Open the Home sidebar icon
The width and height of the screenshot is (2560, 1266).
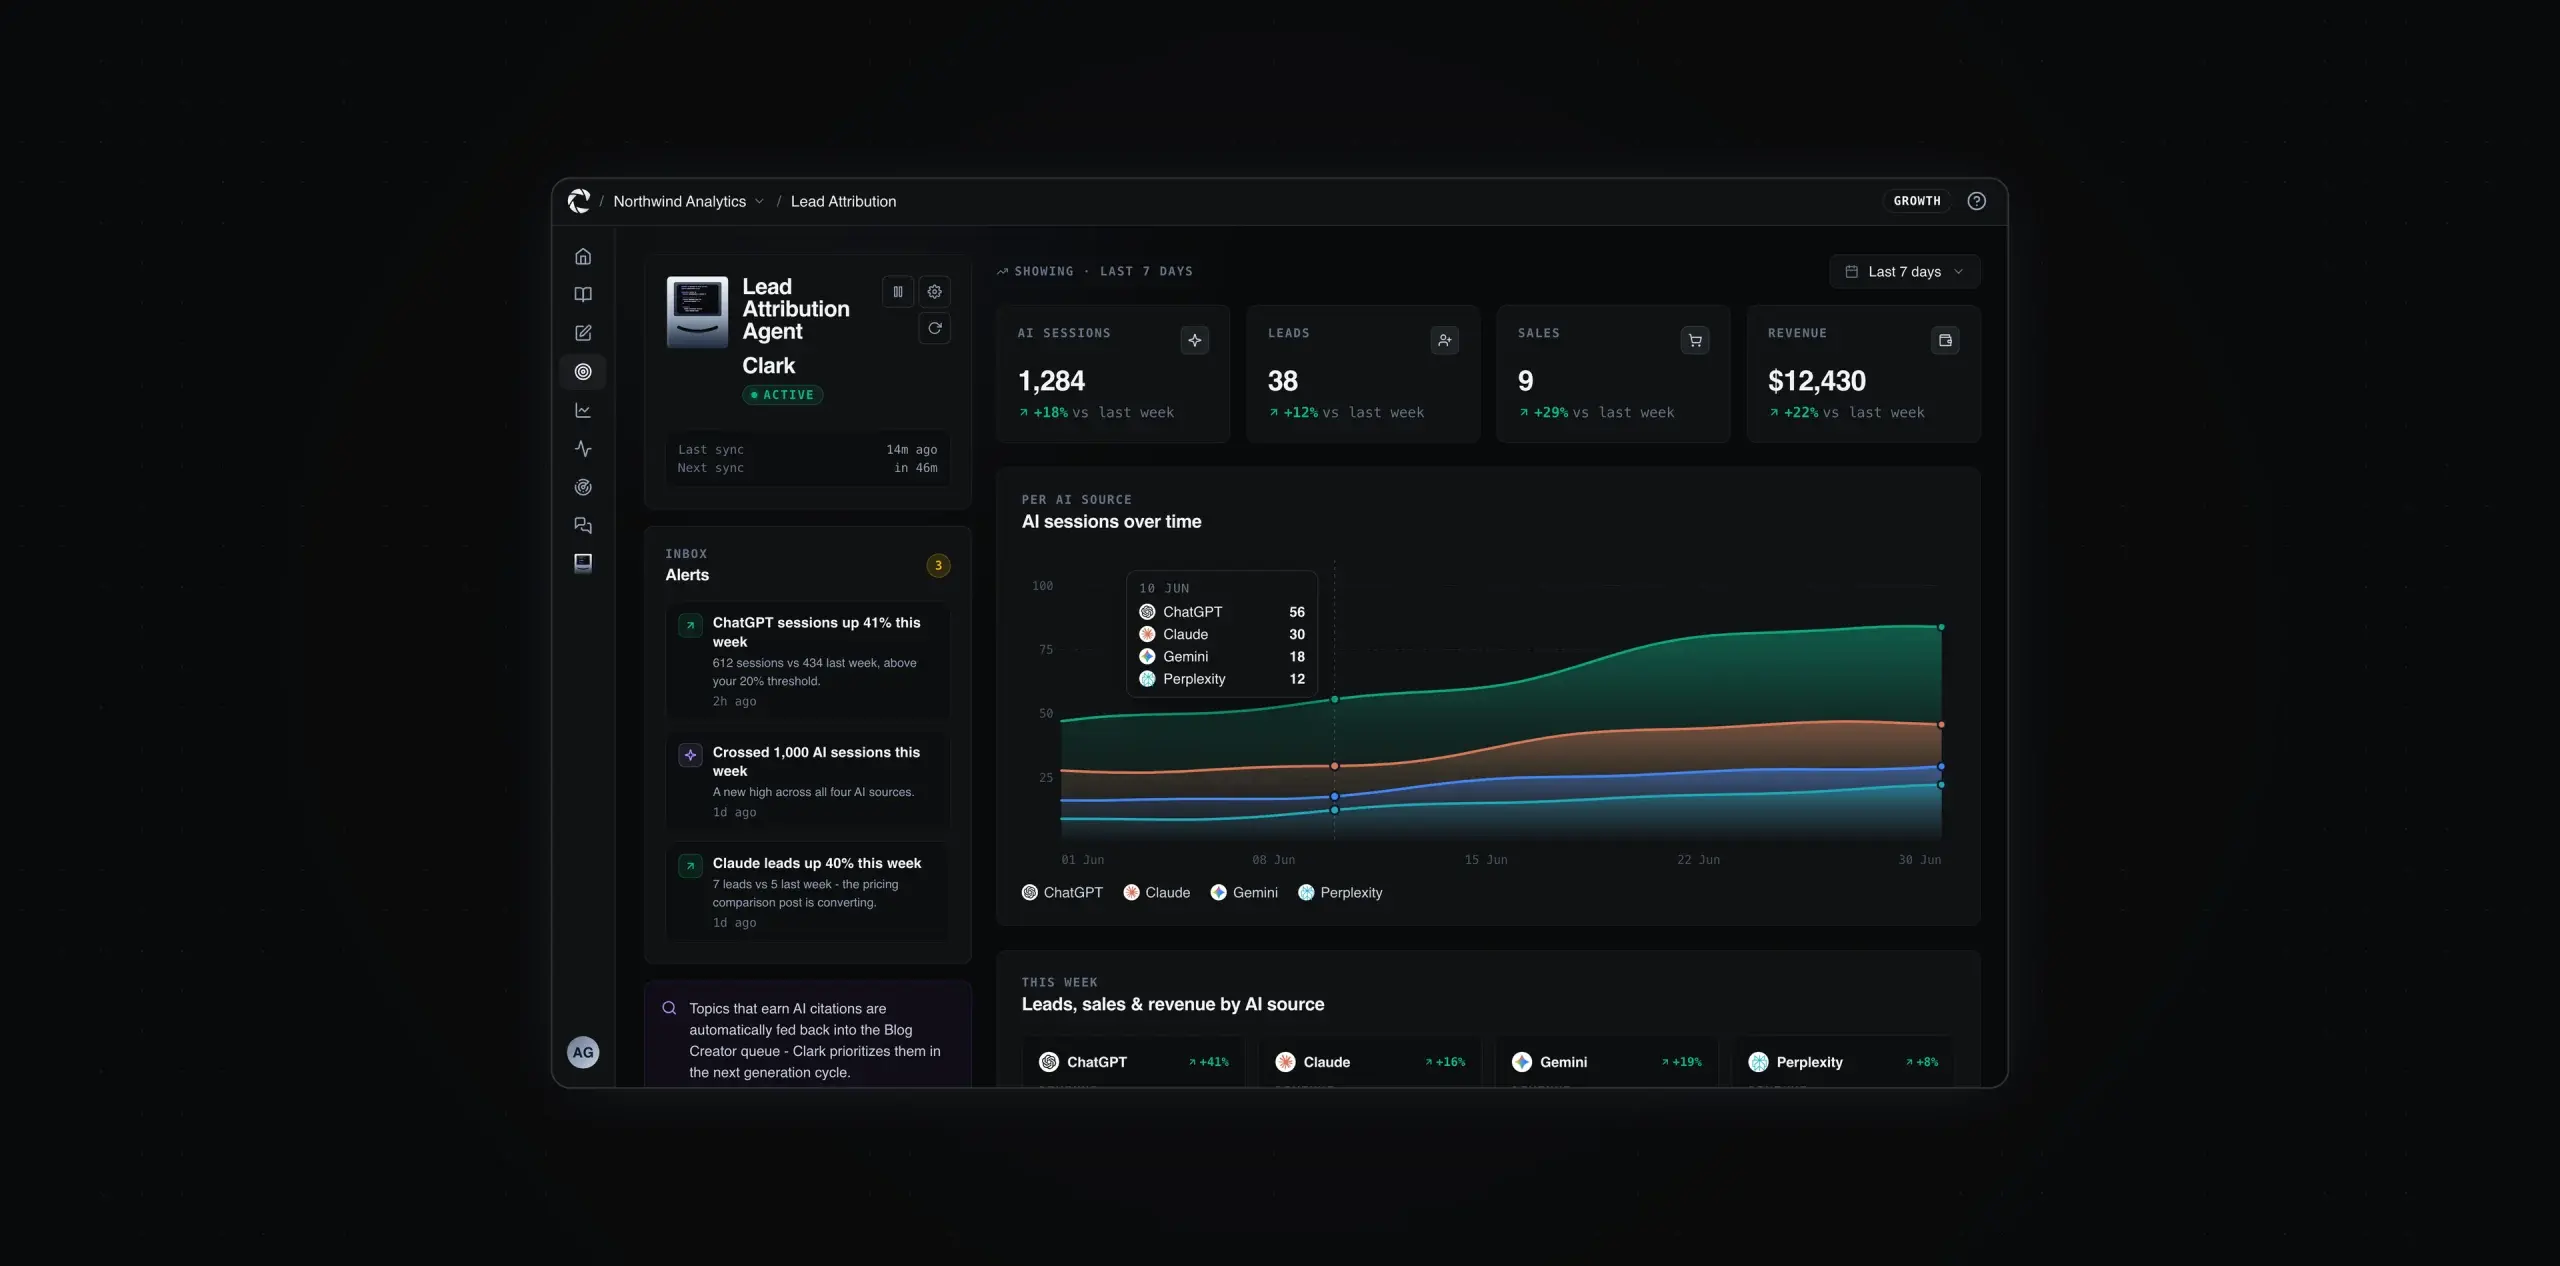coord(583,257)
